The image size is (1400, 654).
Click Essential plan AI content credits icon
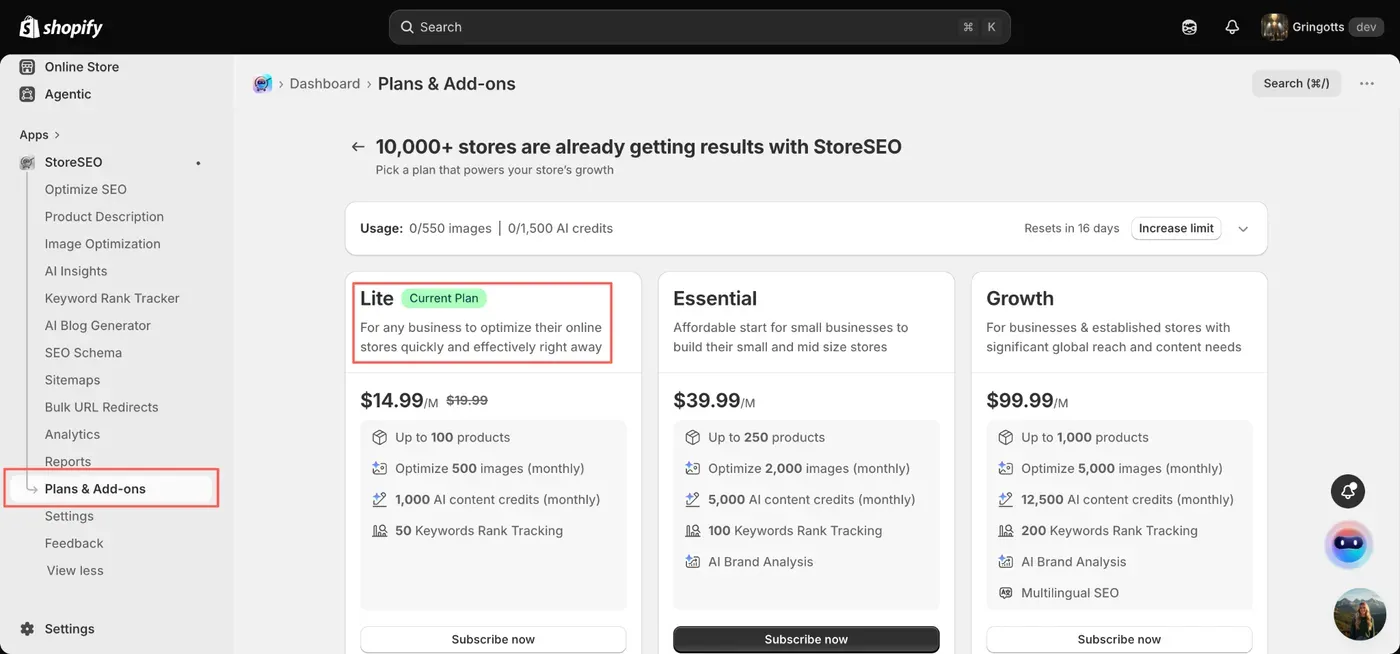tap(692, 499)
